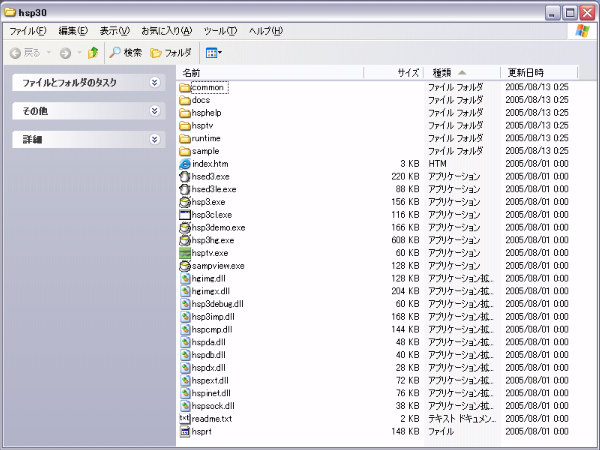The image size is (600, 450).
Task: Click the Up folder toolbar icon
Action: pyautogui.click(x=93, y=52)
